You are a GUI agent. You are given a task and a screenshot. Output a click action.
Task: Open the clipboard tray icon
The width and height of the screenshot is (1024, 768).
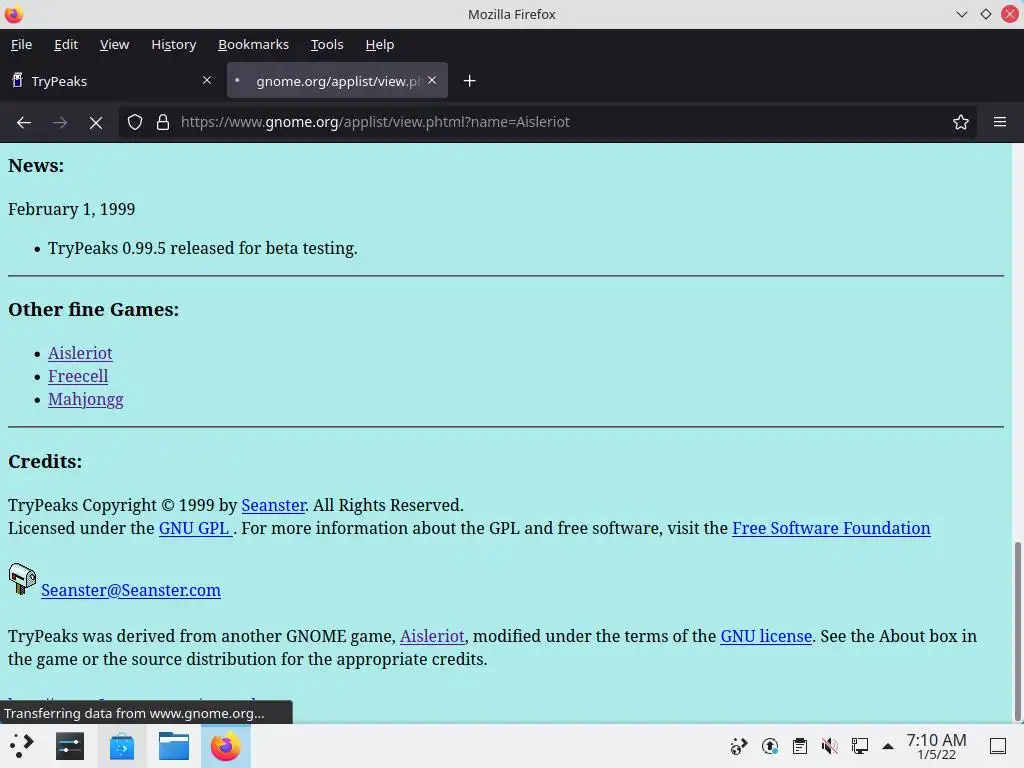[x=799, y=746]
